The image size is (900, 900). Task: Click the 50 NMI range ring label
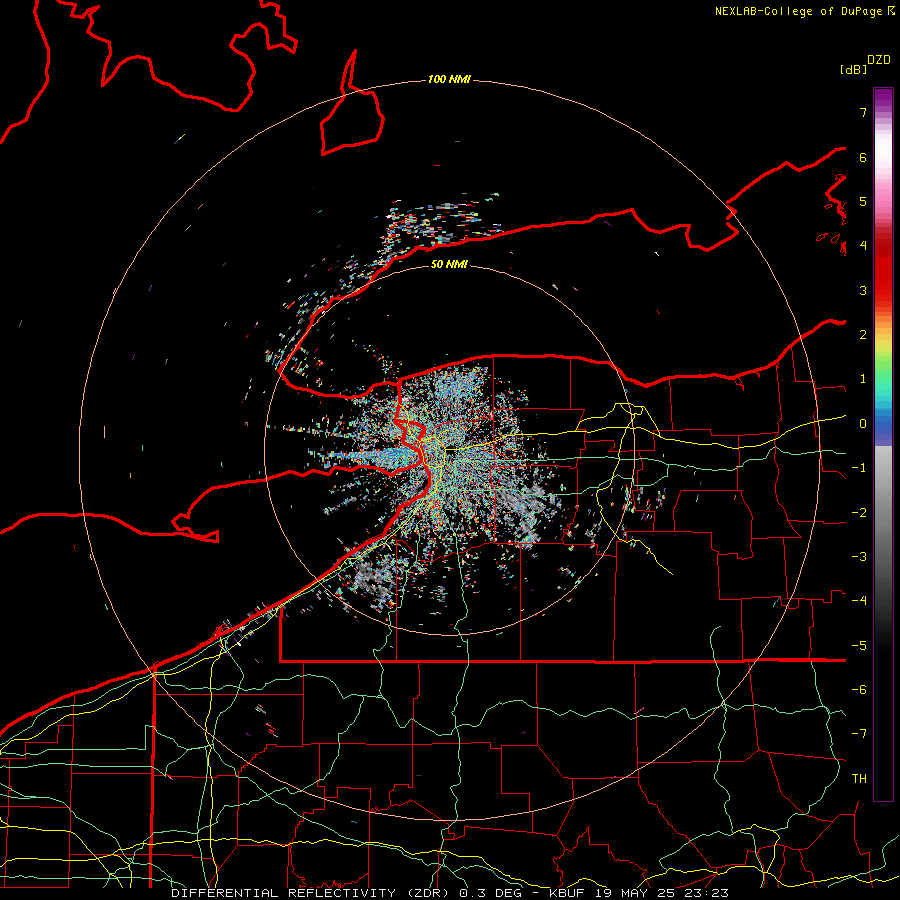(449, 264)
